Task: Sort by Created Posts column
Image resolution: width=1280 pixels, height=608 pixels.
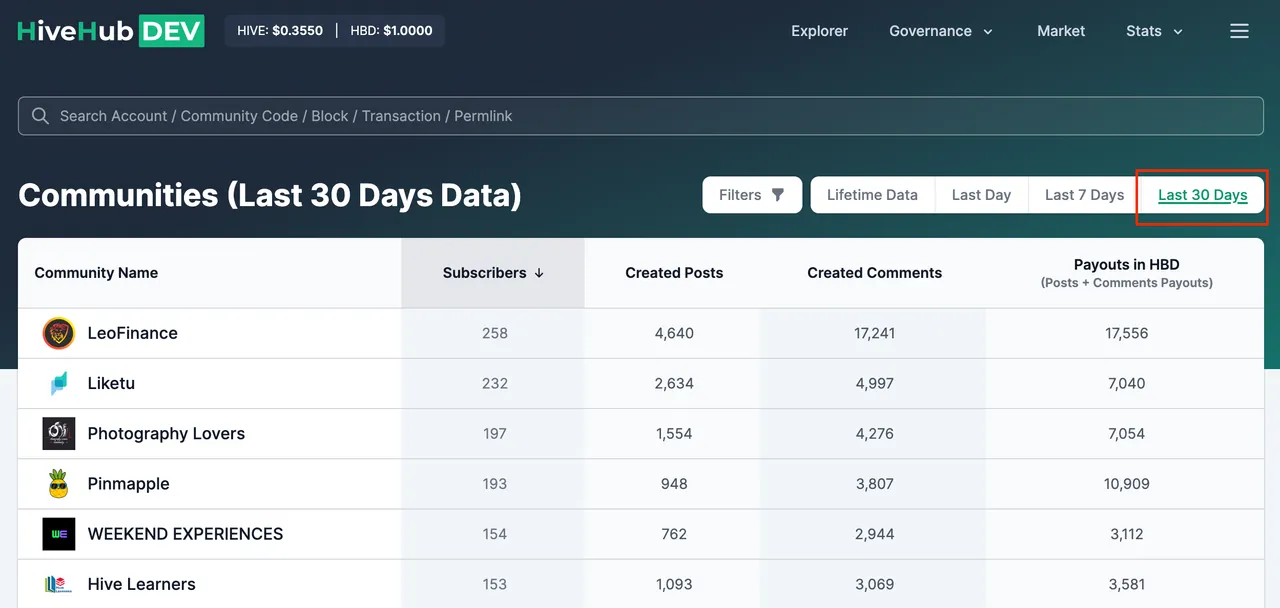Action: click(674, 273)
